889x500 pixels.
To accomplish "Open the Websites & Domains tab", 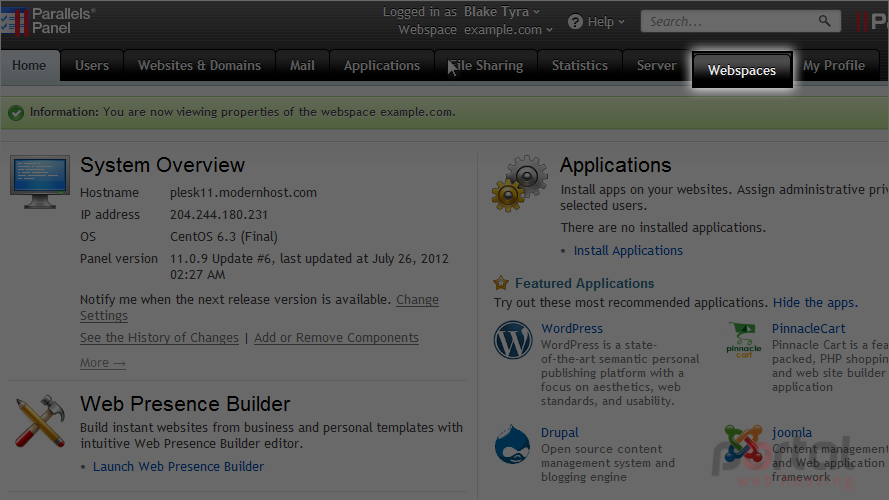I will tap(200, 66).
